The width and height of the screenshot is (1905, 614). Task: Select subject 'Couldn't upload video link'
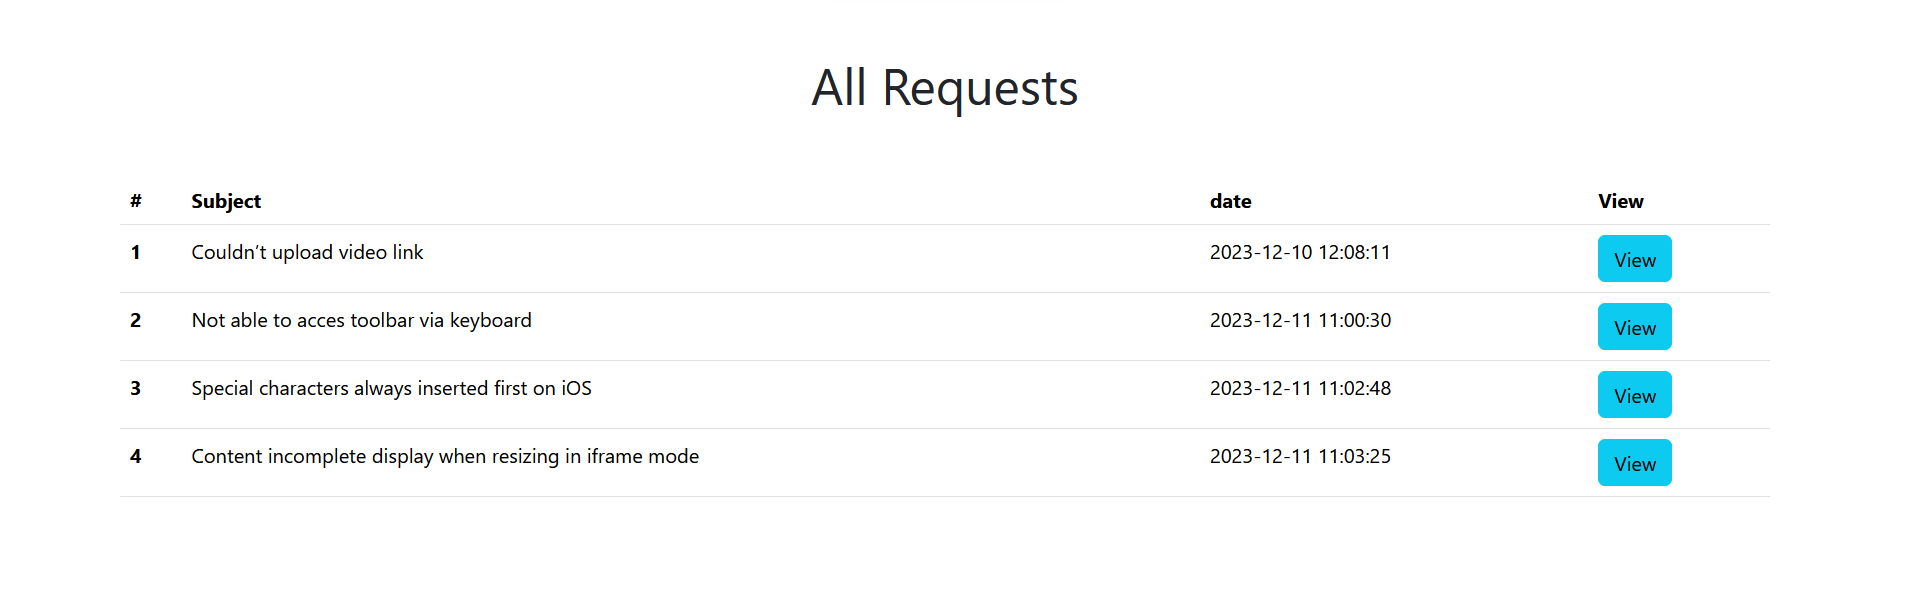(x=307, y=252)
